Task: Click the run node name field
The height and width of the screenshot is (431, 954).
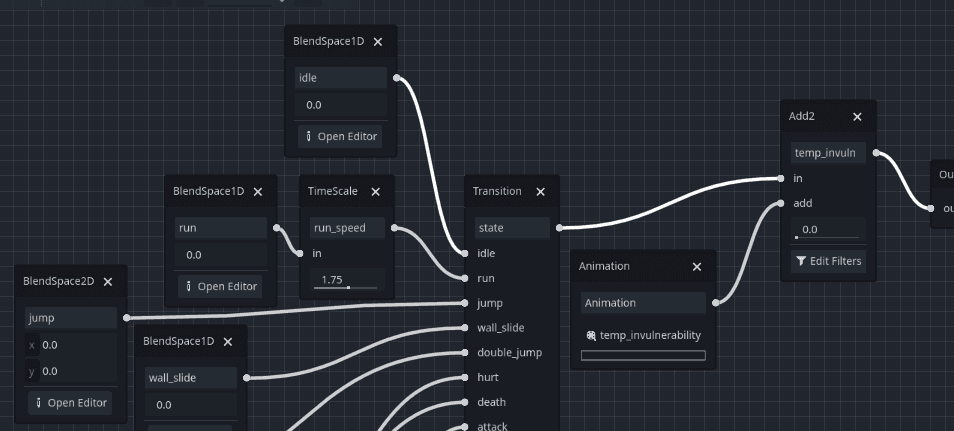Action: [221, 228]
